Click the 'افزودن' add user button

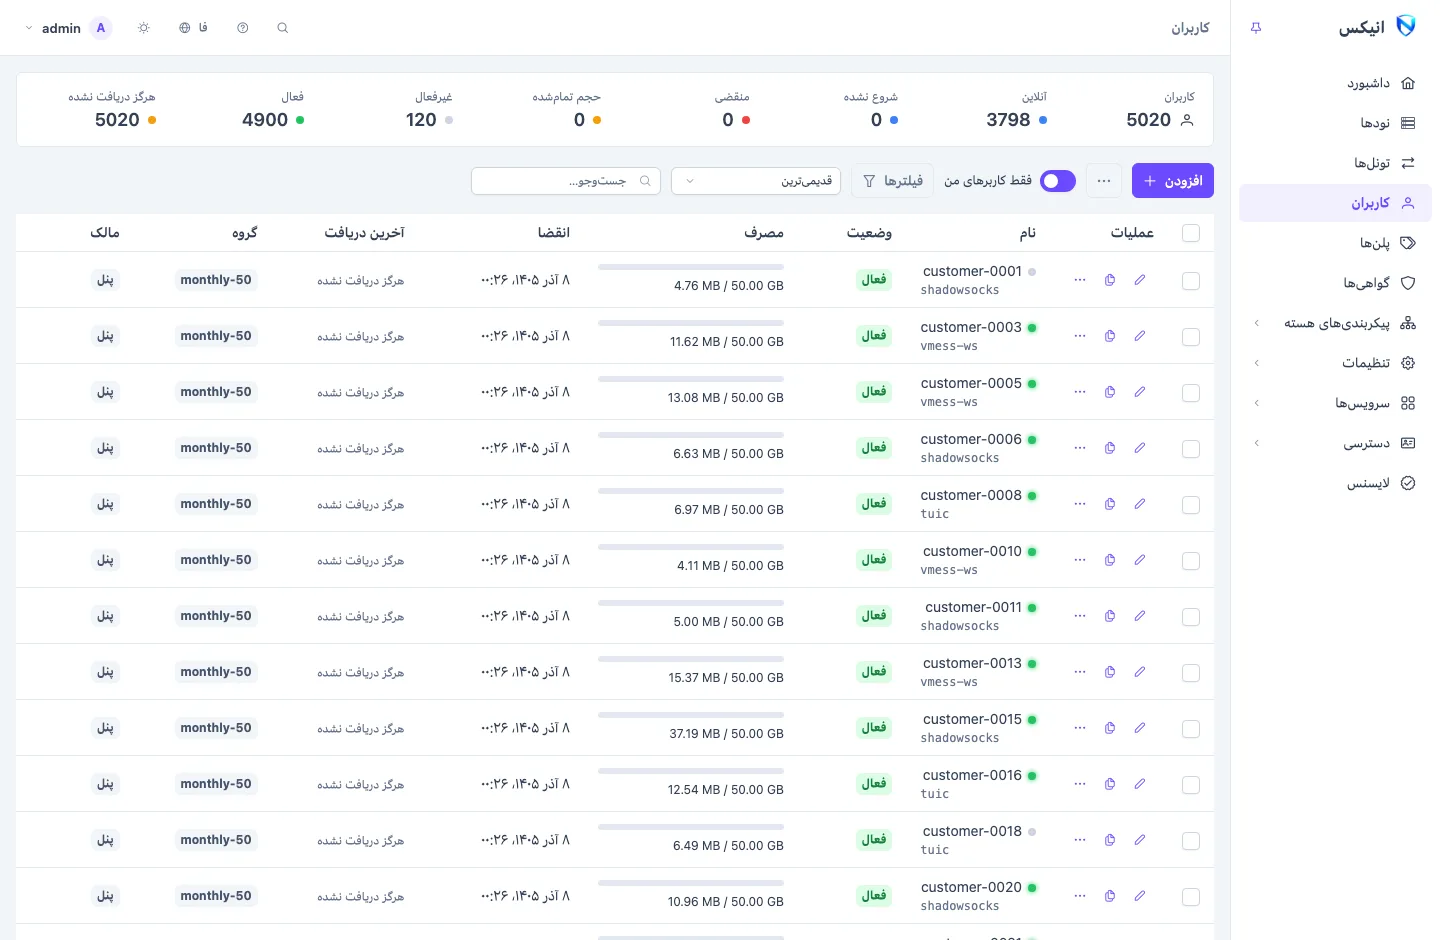[1173, 181]
